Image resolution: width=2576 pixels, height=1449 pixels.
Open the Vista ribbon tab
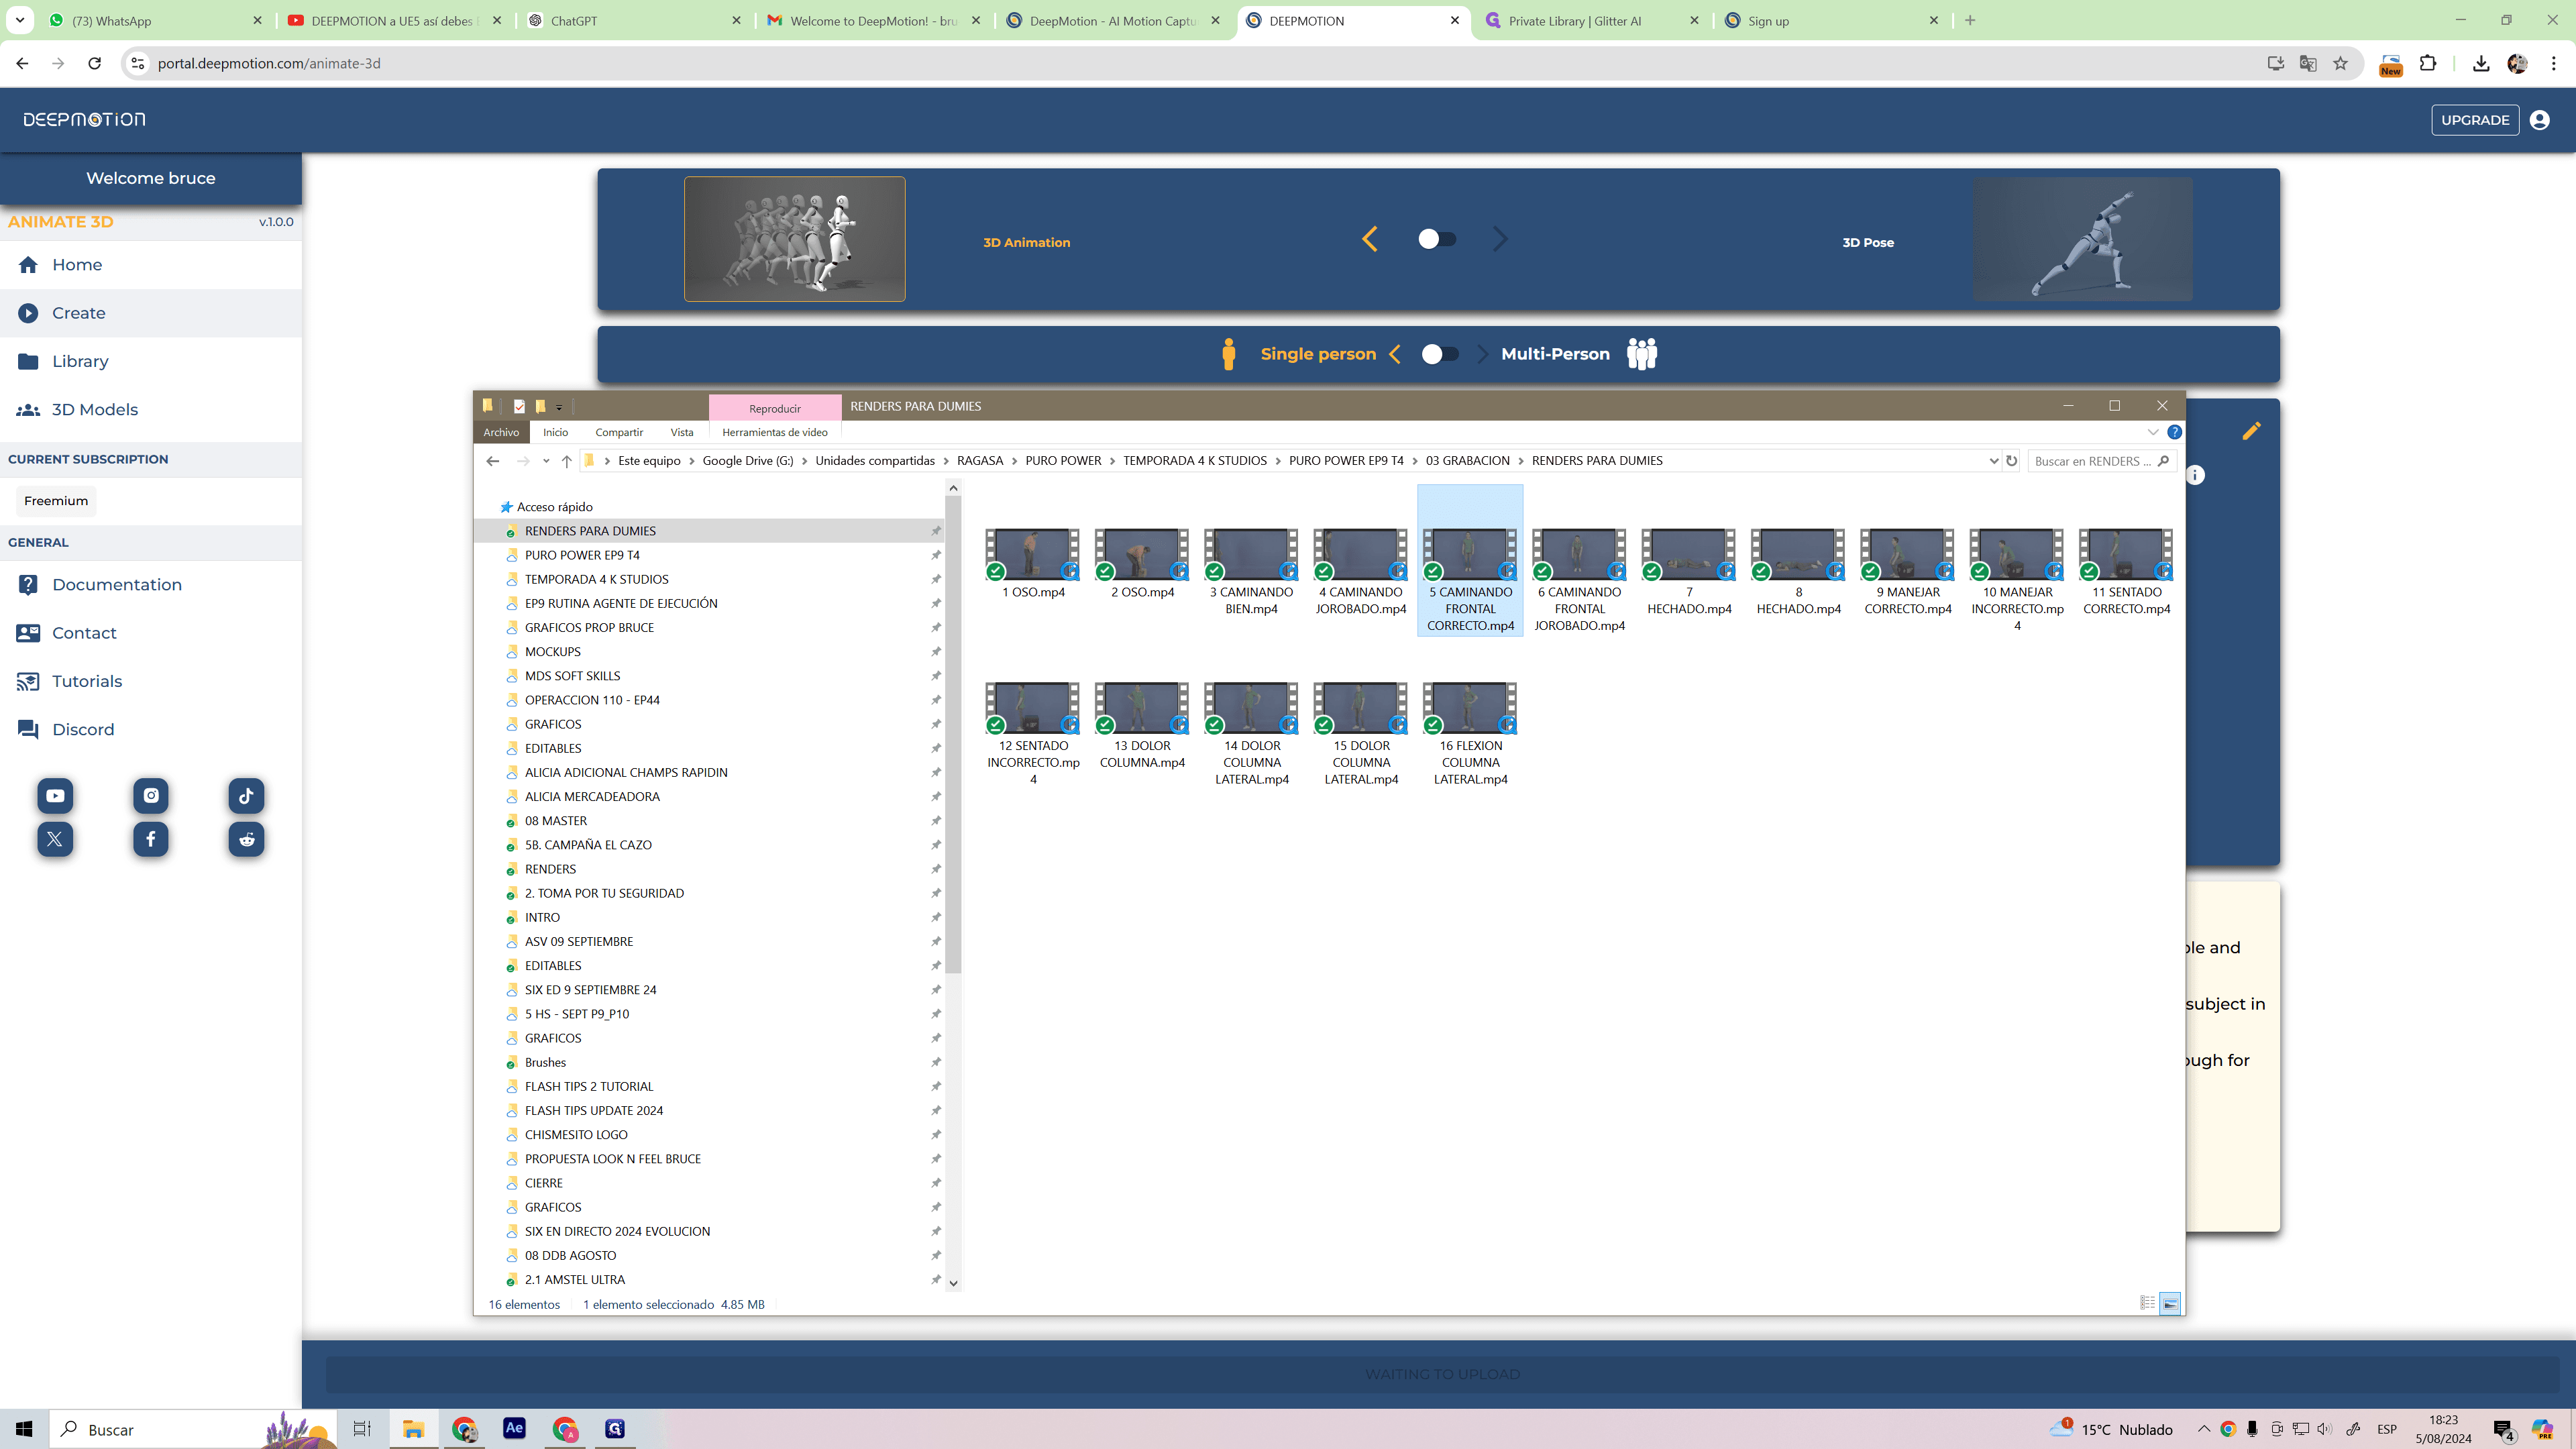click(x=682, y=433)
